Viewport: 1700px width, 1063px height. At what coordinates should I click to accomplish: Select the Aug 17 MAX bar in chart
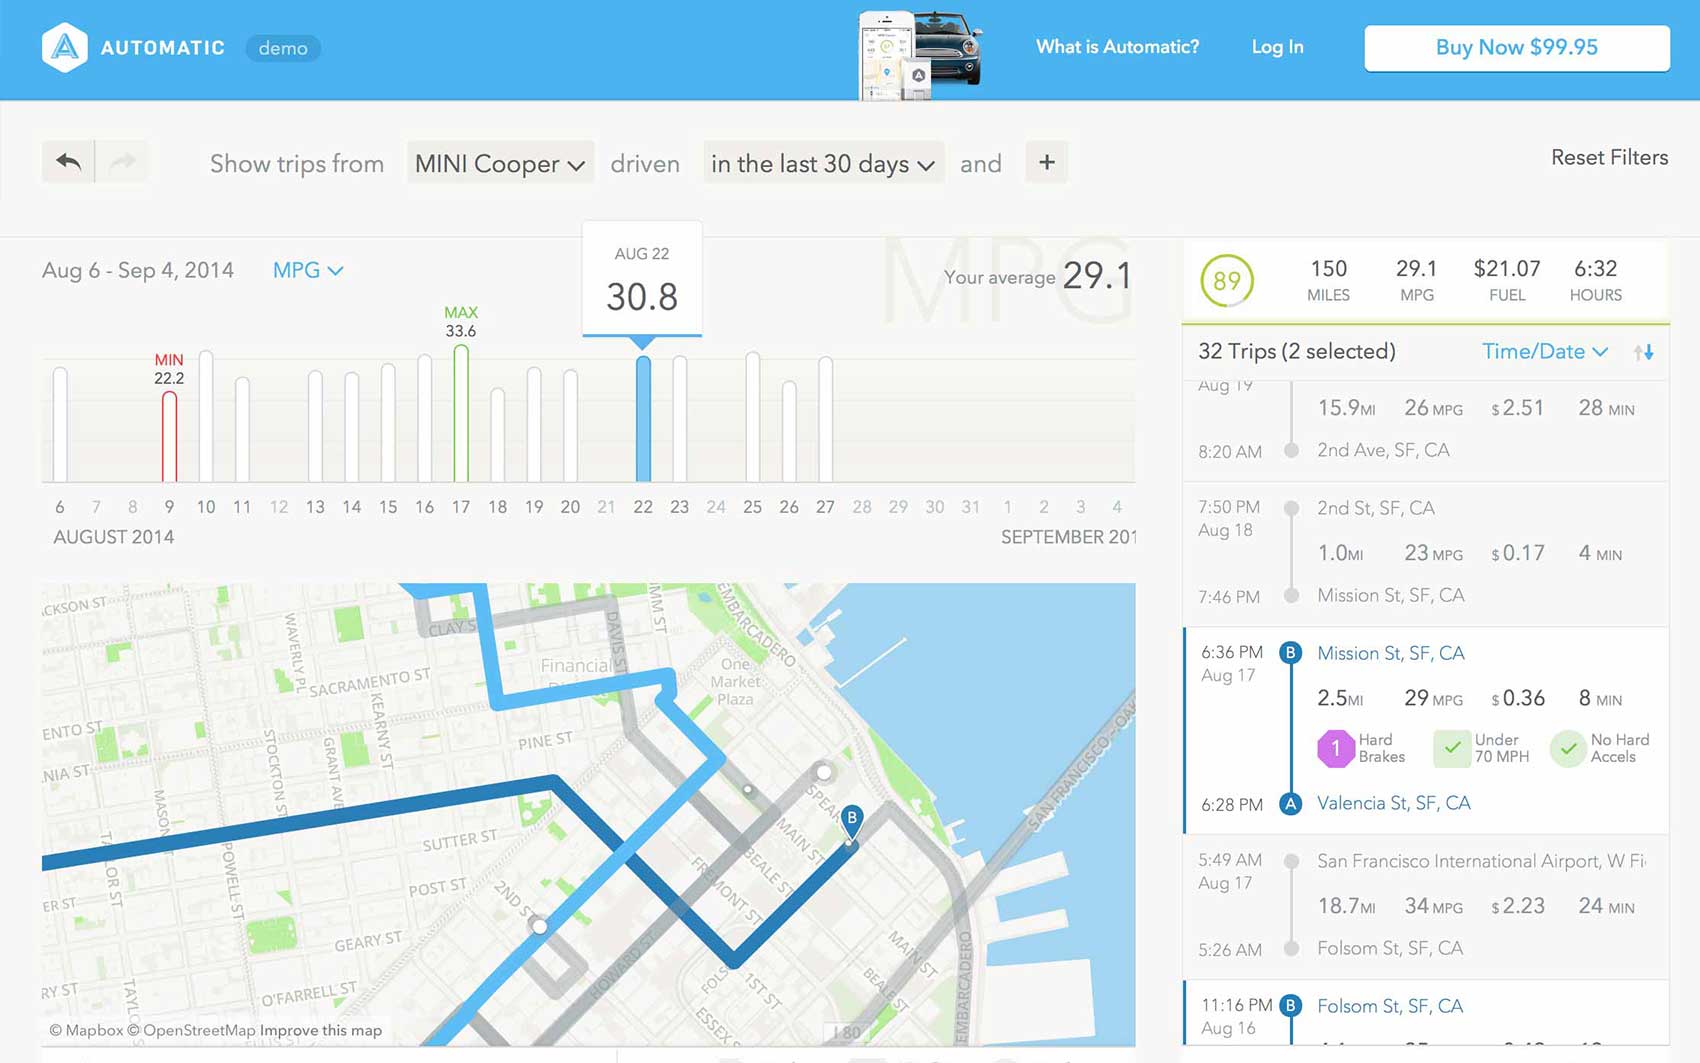coord(461,415)
